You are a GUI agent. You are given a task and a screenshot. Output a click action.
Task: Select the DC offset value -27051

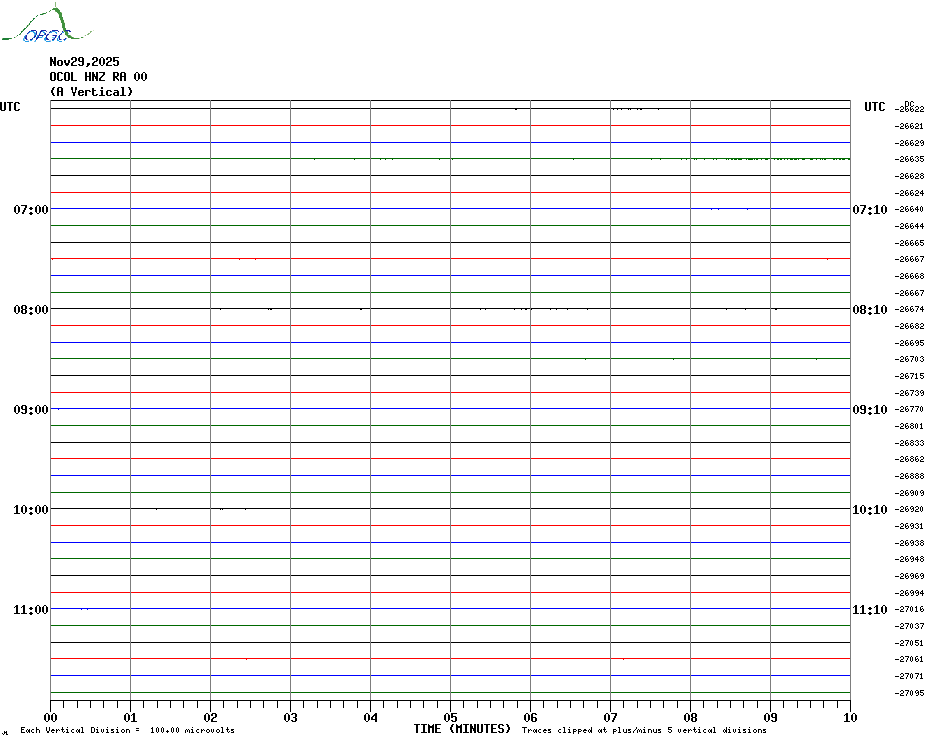click(909, 643)
